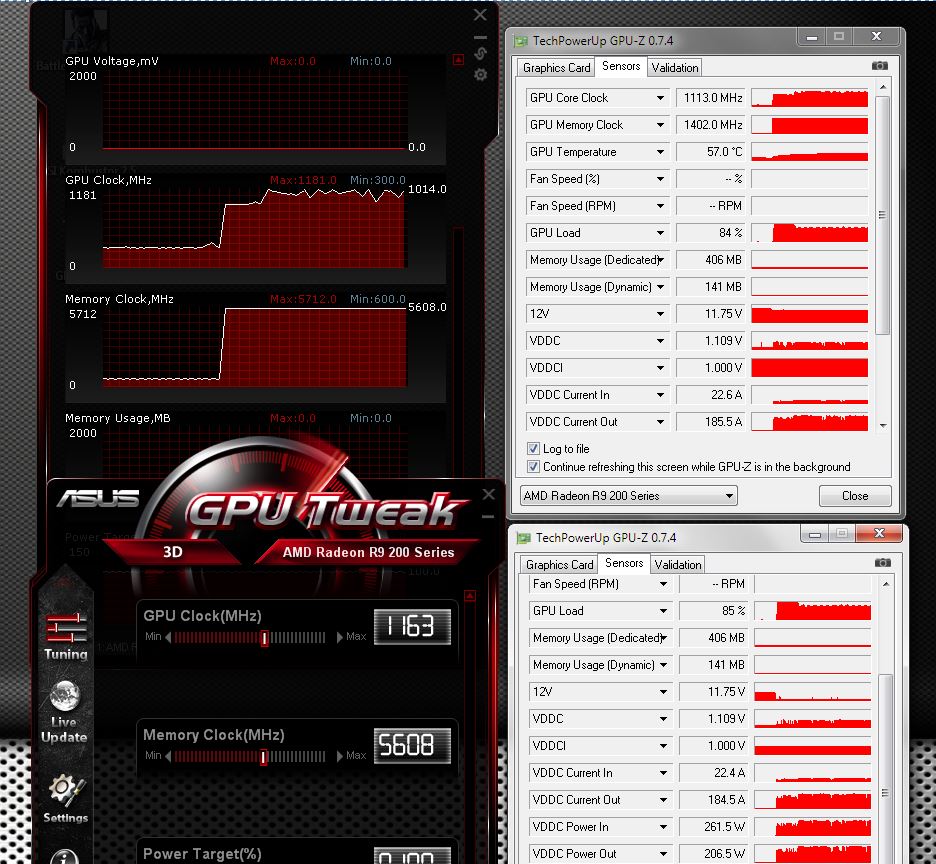Click scrollbar down arrow in upper GPU-Z

click(x=883, y=426)
